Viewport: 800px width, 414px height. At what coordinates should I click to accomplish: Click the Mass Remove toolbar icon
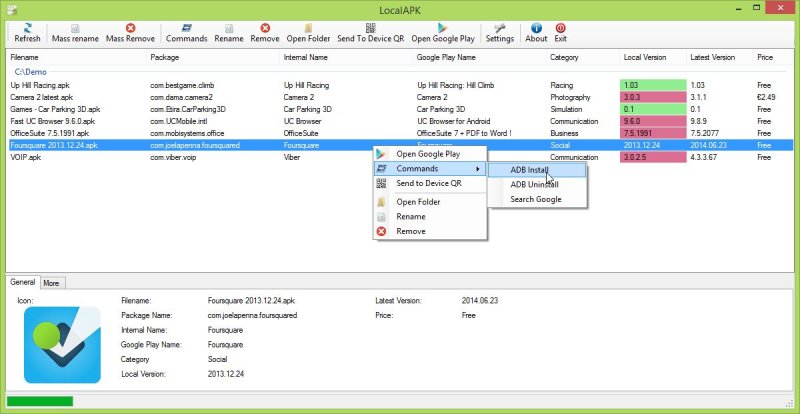click(130, 33)
